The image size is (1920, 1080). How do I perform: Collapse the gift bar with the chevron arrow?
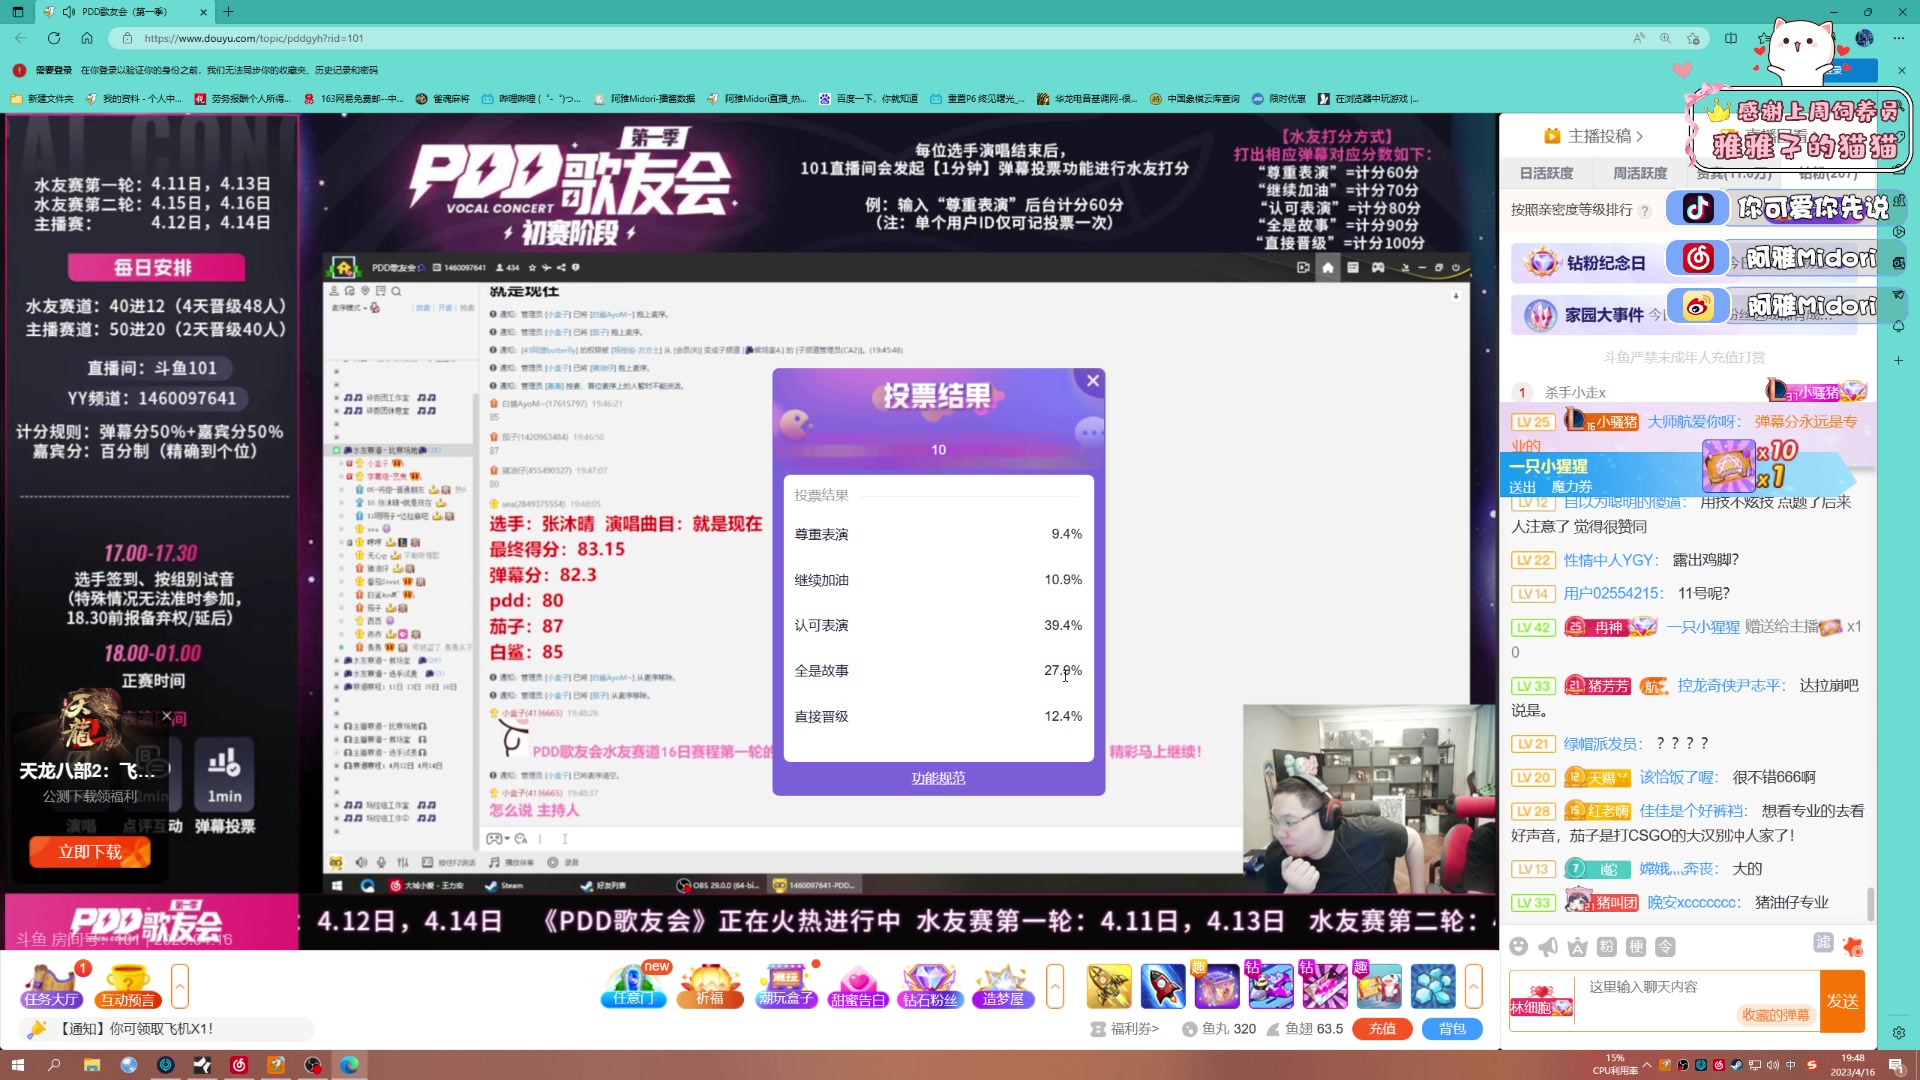point(1055,986)
